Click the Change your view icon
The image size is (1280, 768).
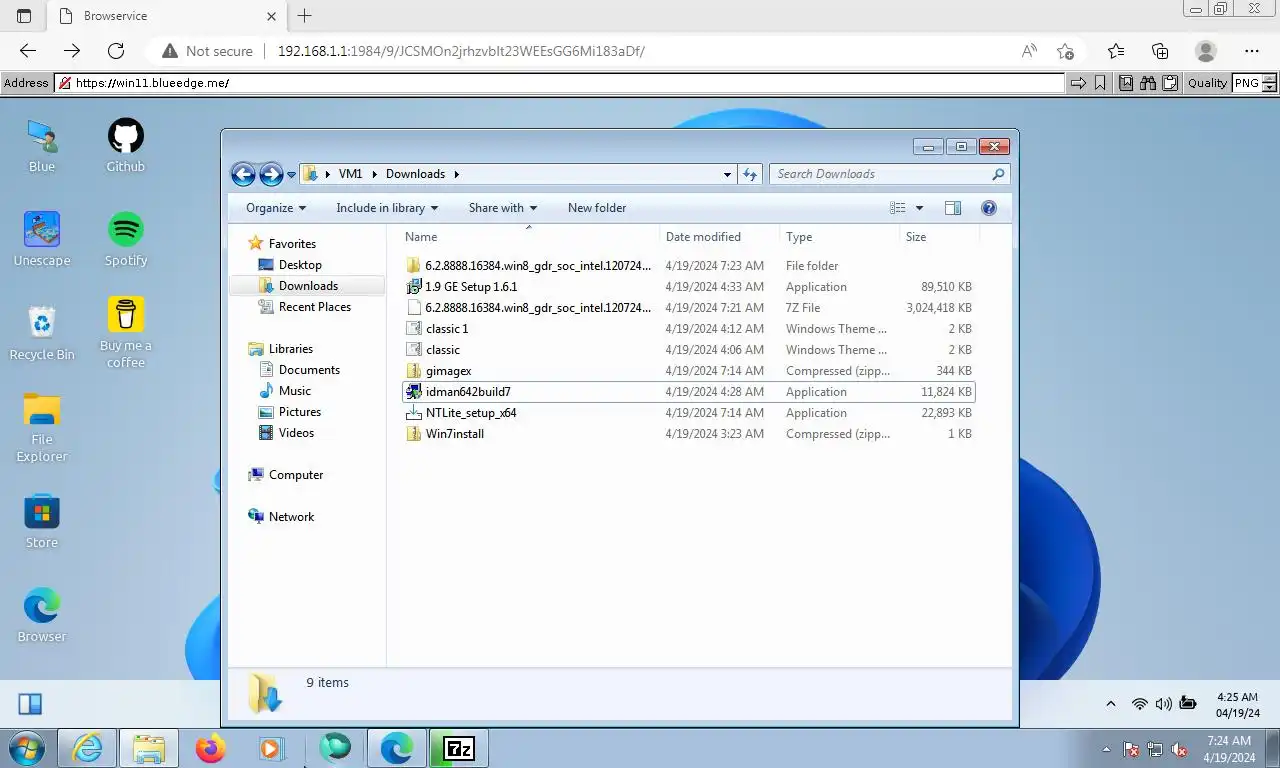coord(898,208)
